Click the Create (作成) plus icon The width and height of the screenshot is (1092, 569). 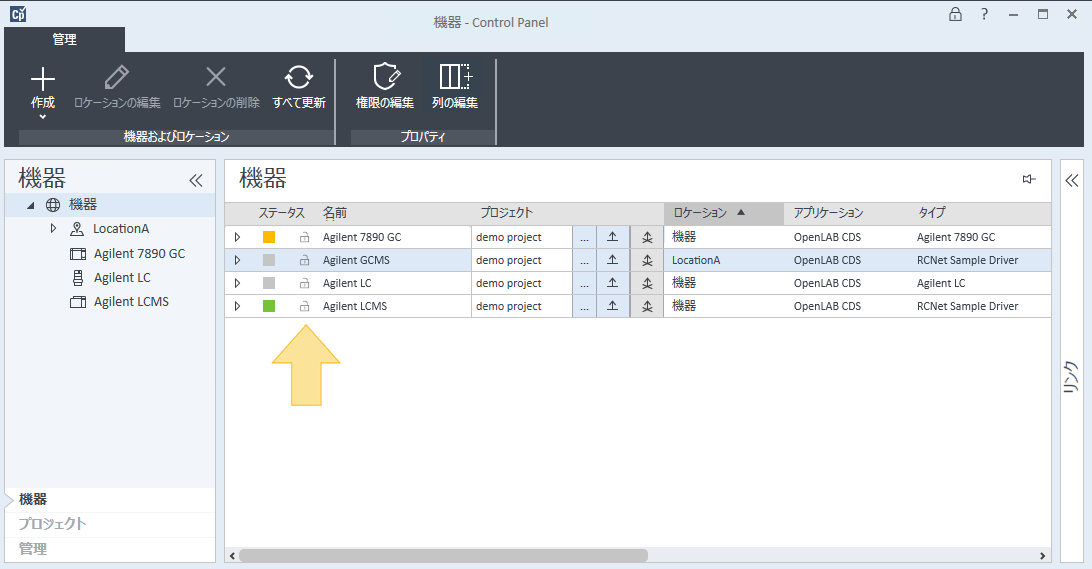pos(43,79)
